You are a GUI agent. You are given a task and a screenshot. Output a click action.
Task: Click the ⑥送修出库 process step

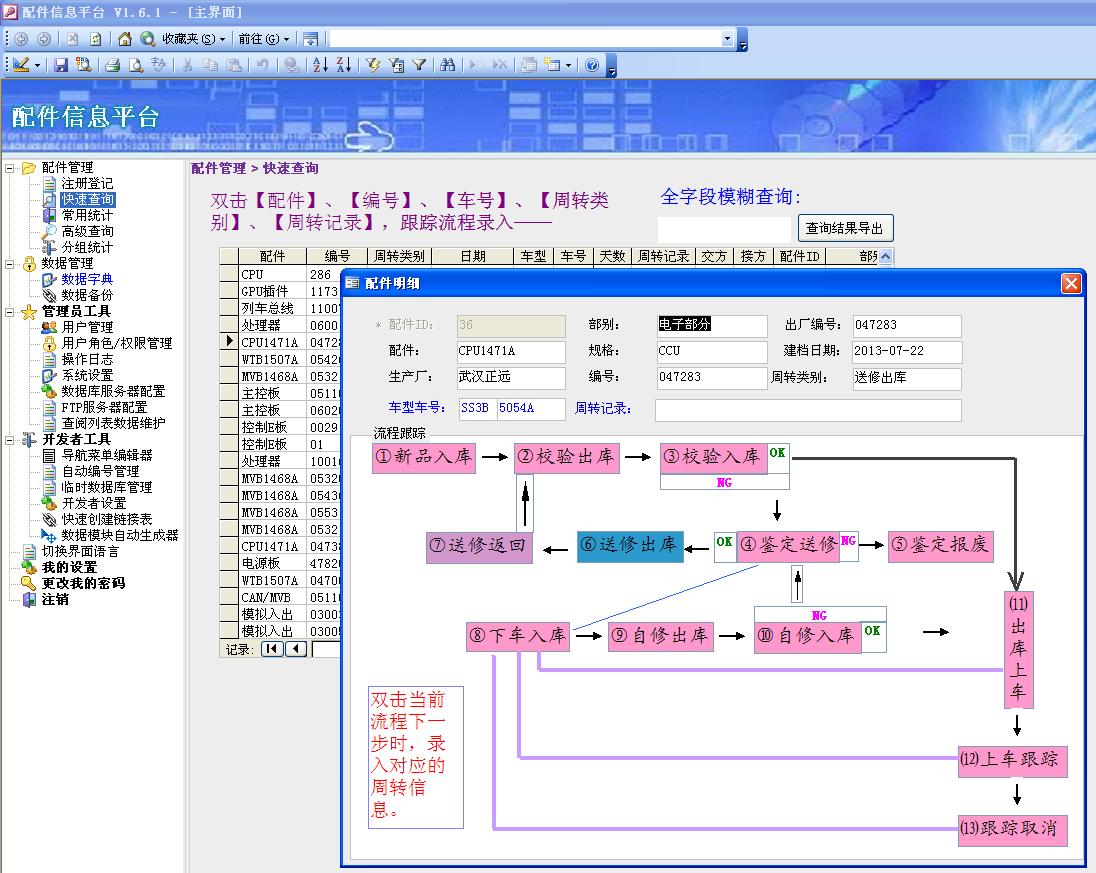(x=630, y=546)
